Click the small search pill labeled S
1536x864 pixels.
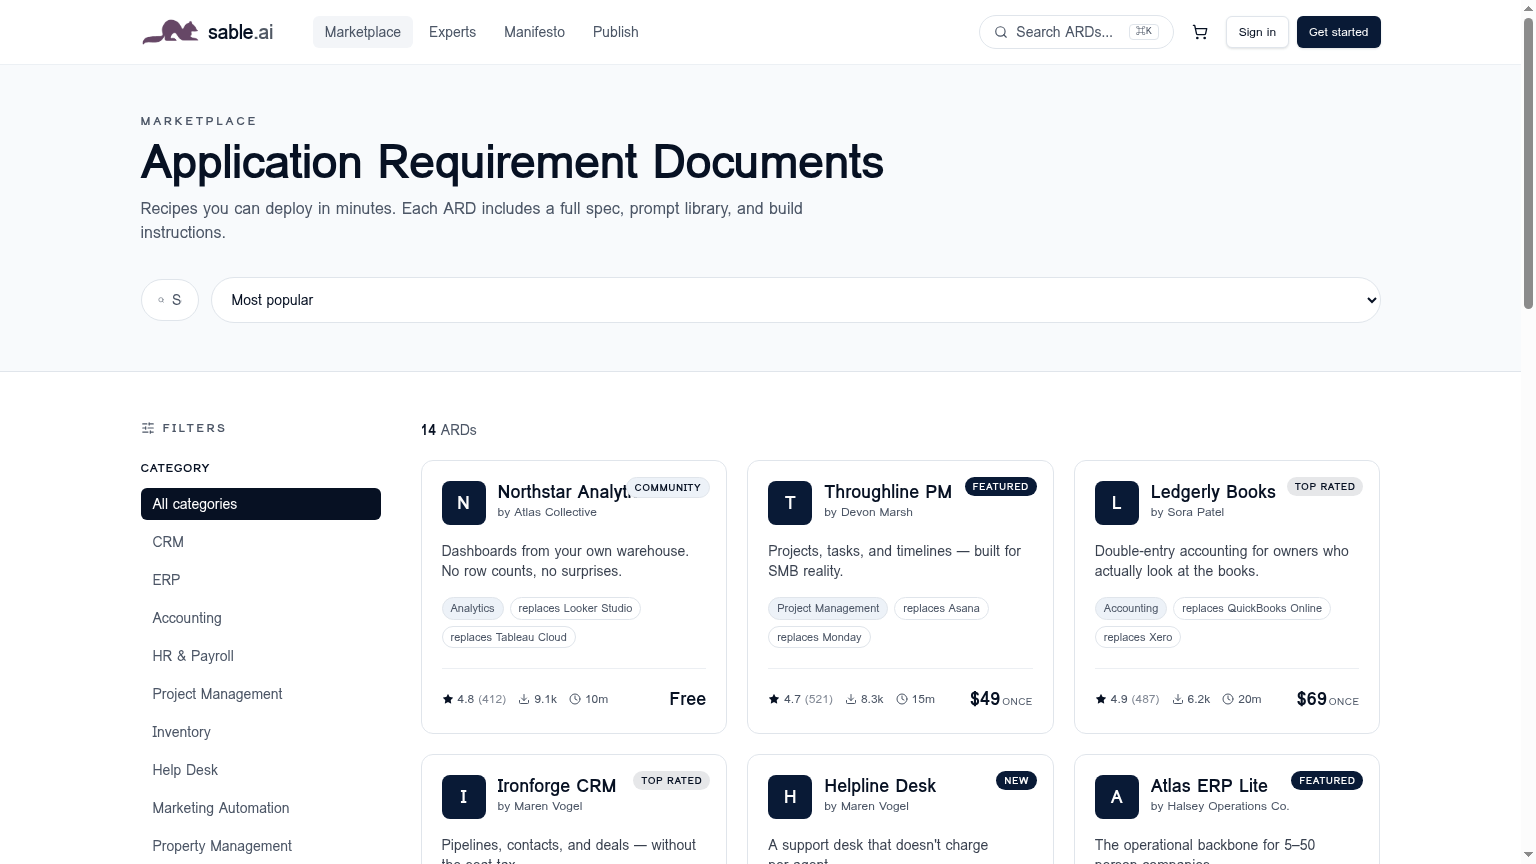coord(170,300)
